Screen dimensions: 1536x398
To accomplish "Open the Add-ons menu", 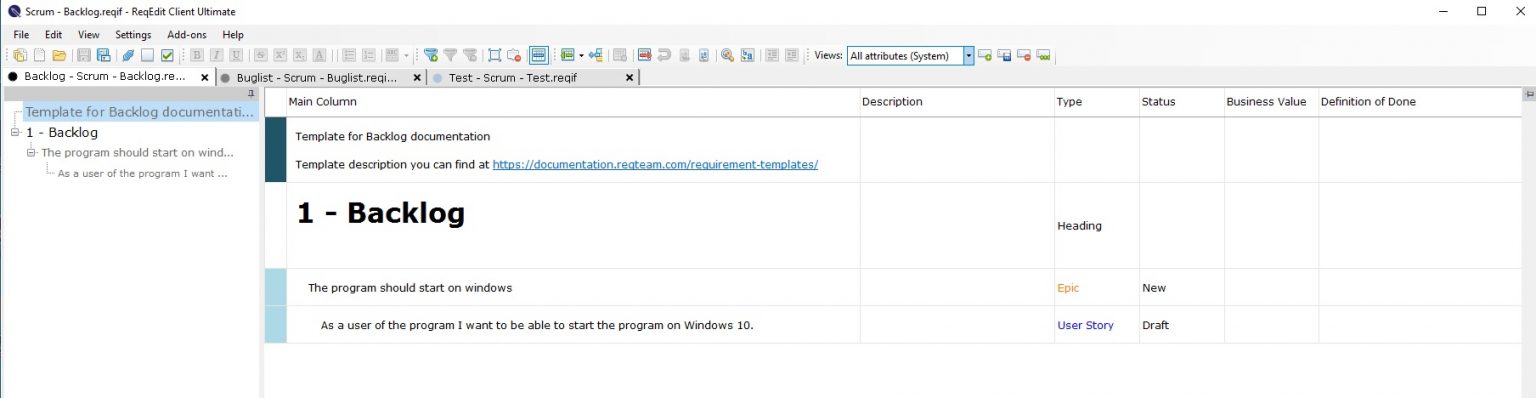I will [187, 35].
